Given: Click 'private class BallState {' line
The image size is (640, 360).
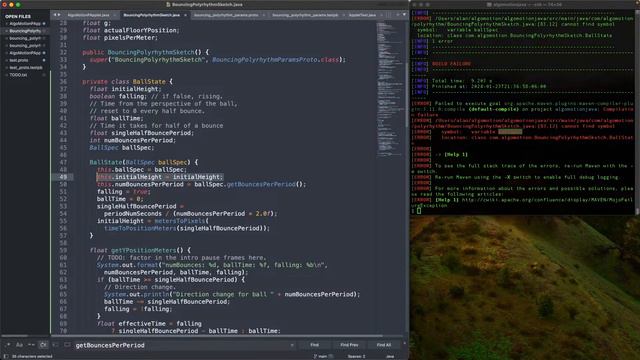Looking at the screenshot, I should 127,82.
